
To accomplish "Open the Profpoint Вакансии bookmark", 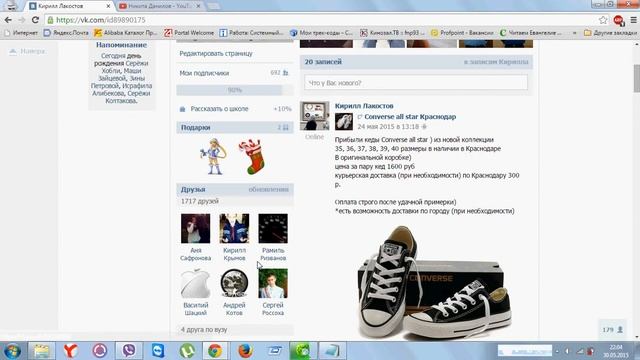I will (462, 33).
